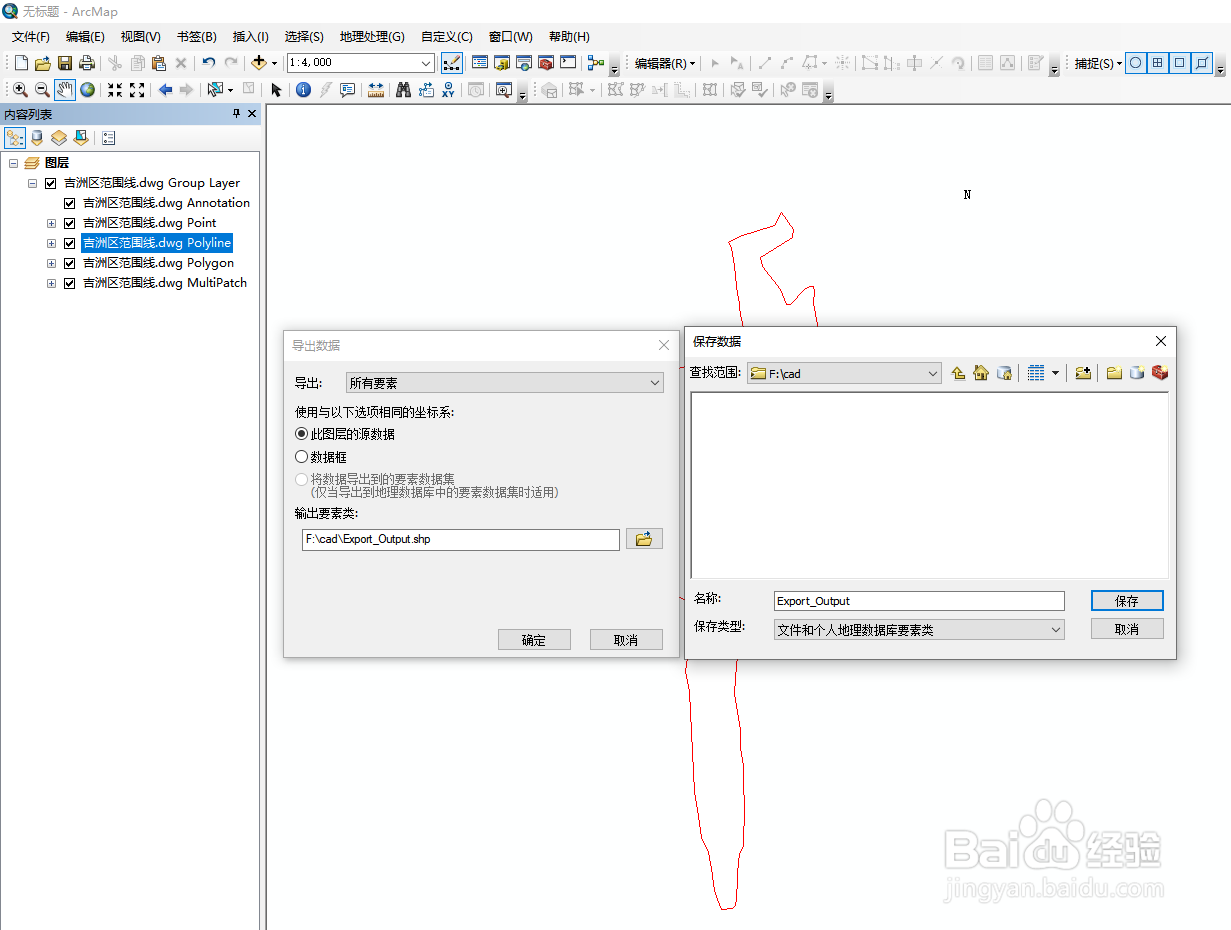The image size is (1231, 930).
Task: Open the Table of Contents window icon
Action: (480, 63)
